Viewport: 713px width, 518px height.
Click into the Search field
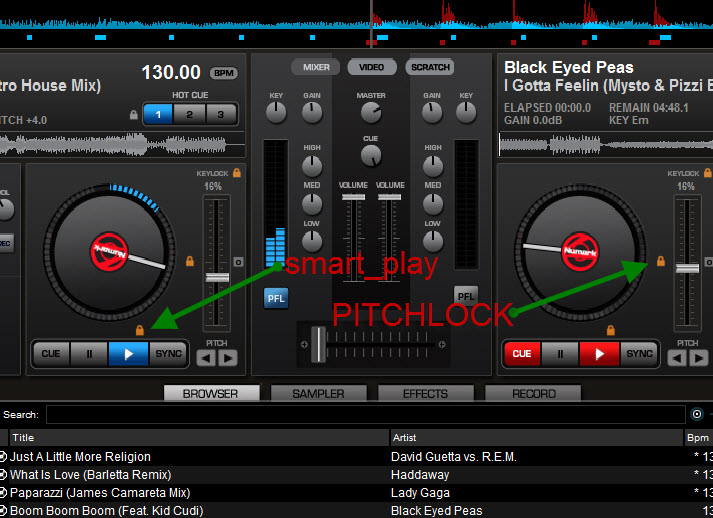point(366,414)
